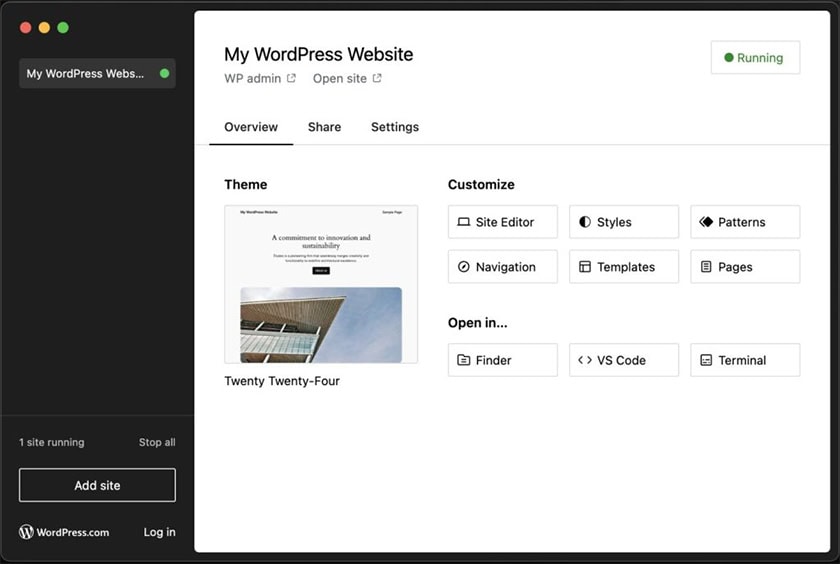Open the WP admin link
The height and width of the screenshot is (564, 840).
[259, 78]
